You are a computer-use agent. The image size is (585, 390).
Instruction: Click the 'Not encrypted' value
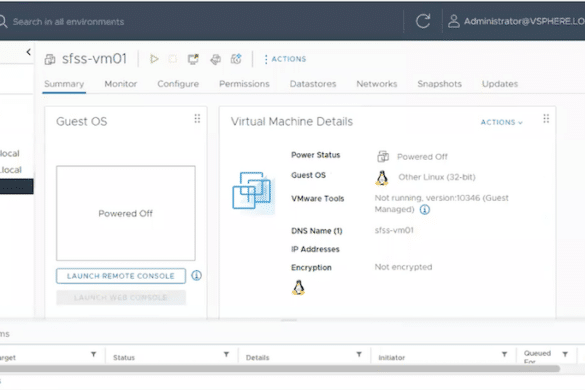(x=403, y=267)
